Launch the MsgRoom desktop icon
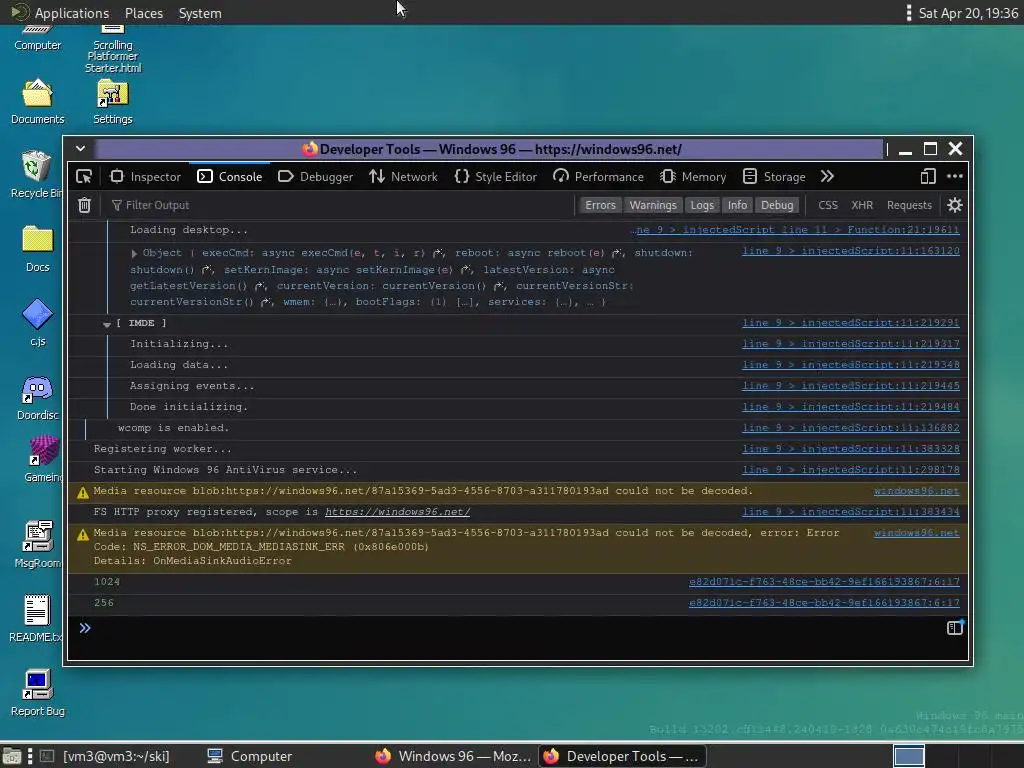 [x=38, y=545]
